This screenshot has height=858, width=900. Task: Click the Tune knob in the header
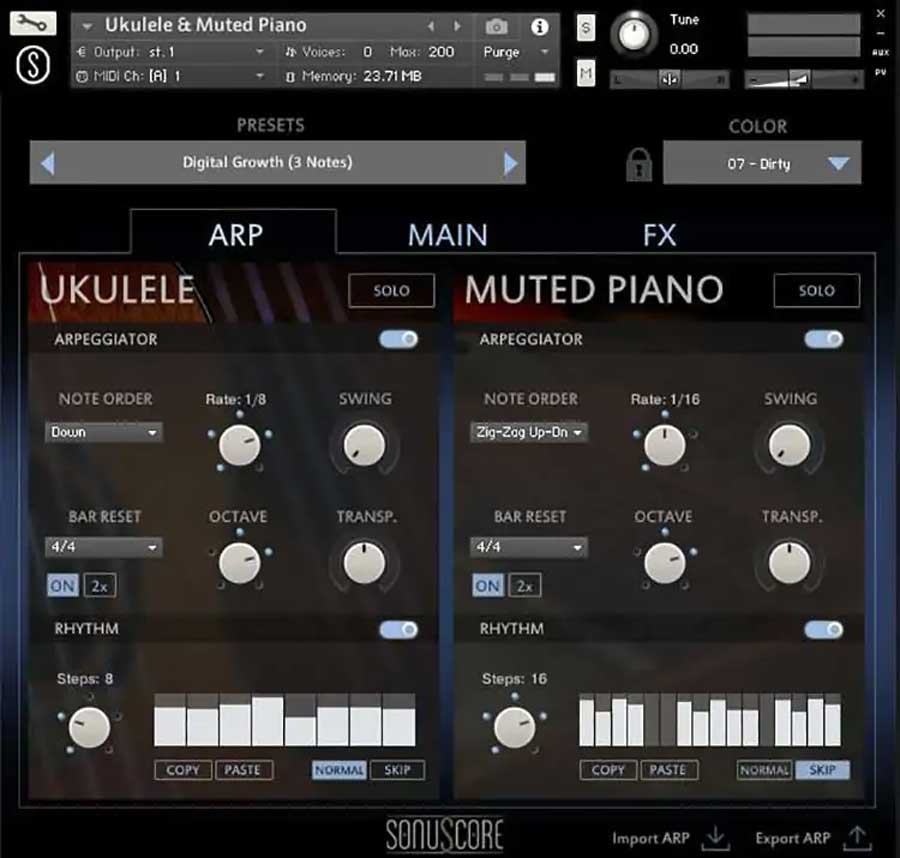(x=634, y=35)
